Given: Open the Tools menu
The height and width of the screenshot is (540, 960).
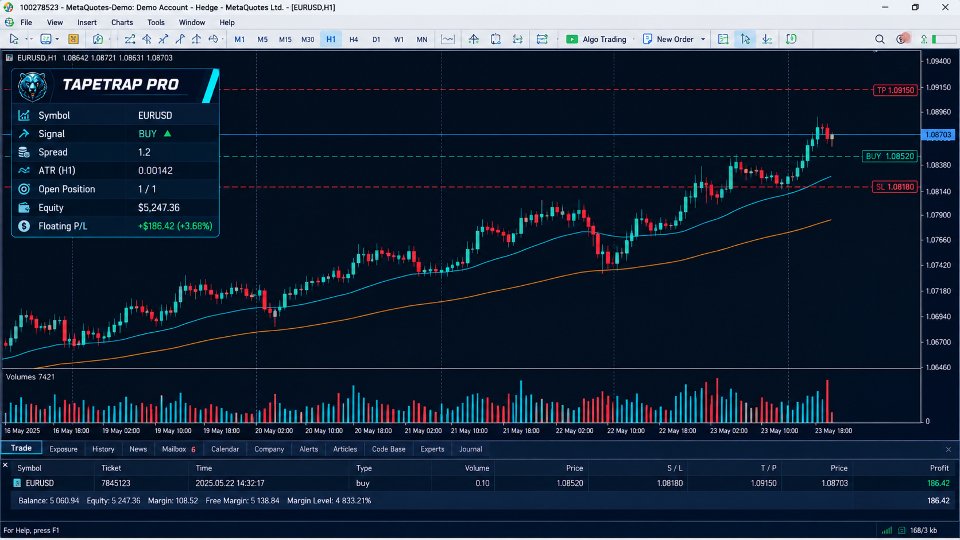Looking at the screenshot, I should [x=156, y=22].
